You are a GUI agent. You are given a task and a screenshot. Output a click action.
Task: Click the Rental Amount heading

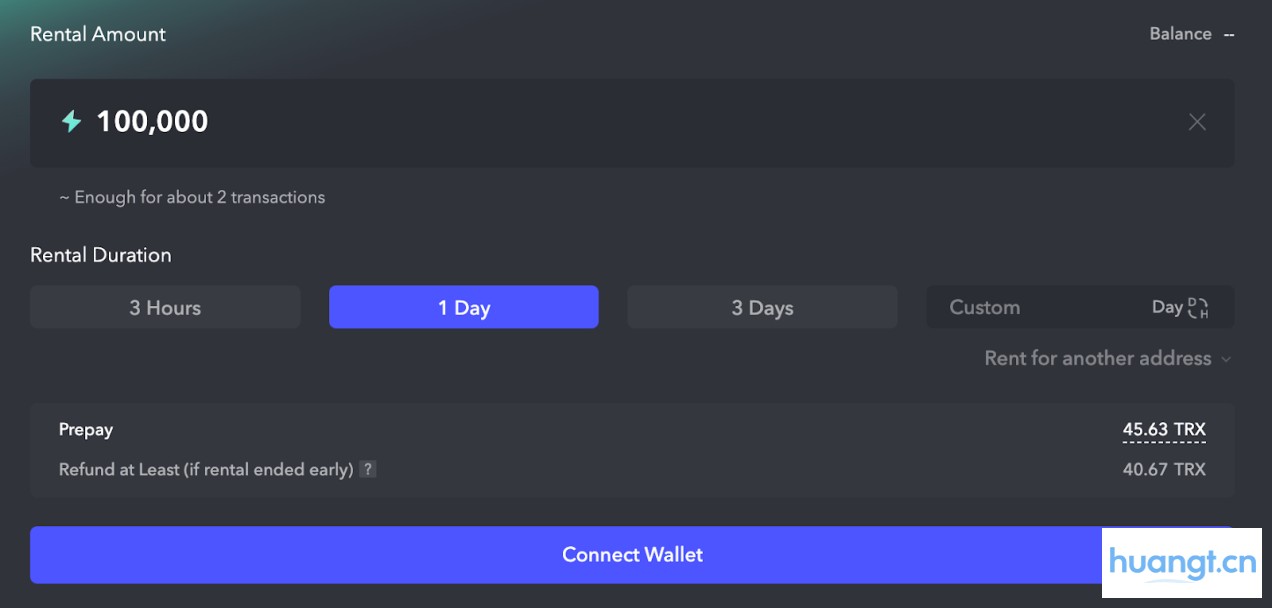[x=98, y=34]
